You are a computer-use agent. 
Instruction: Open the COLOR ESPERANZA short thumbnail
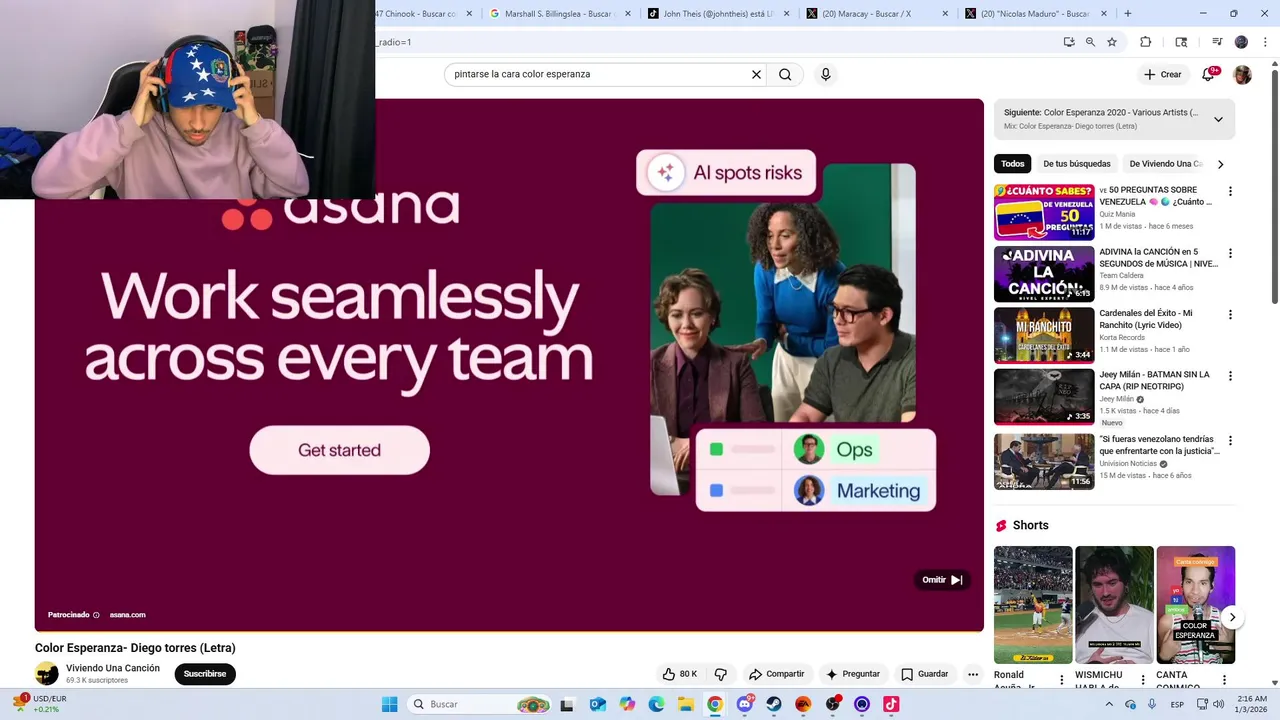(x=1196, y=605)
